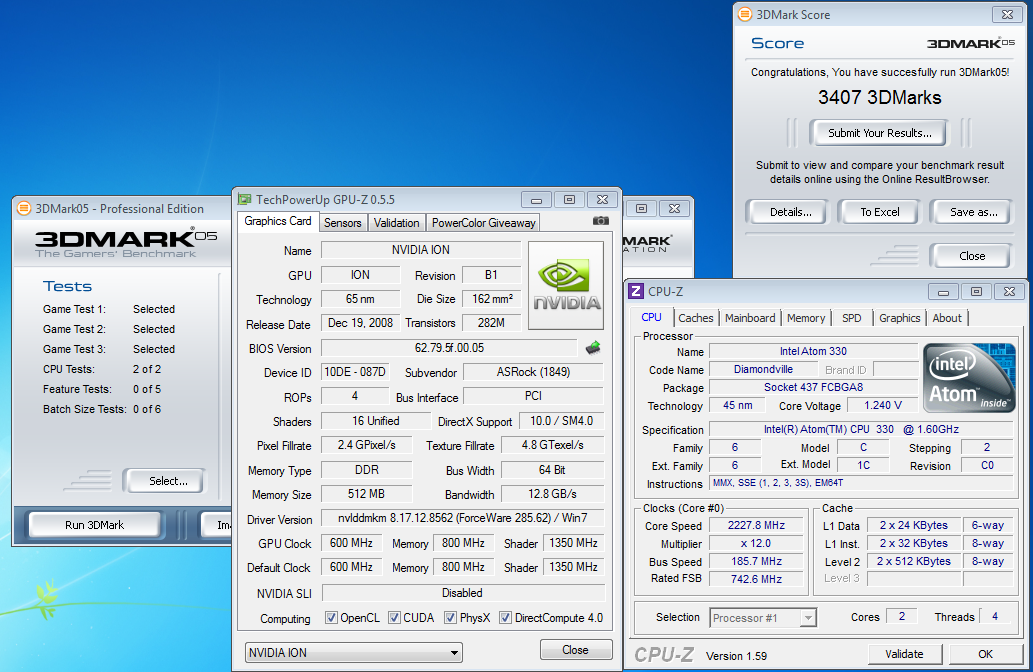Close the 3DMark Score window with X

pos(1007,14)
